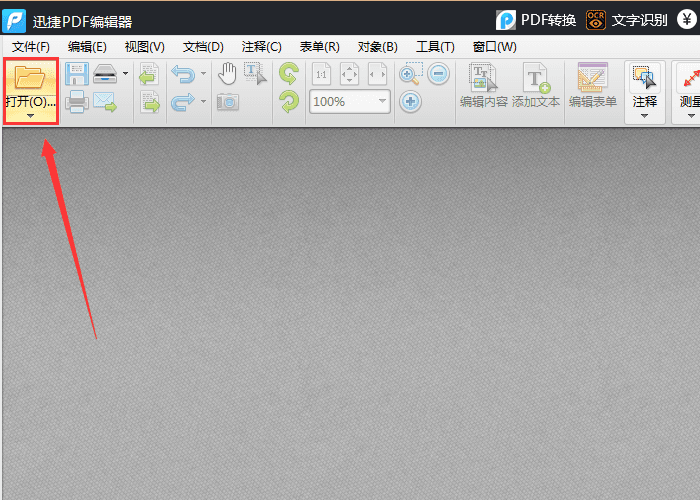This screenshot has width=700, height=500.
Task: Choose the text selection tool
Action: tap(255, 74)
